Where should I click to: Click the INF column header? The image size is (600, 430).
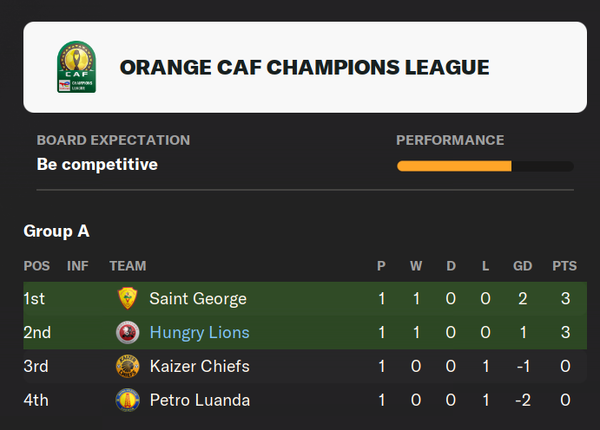click(78, 266)
